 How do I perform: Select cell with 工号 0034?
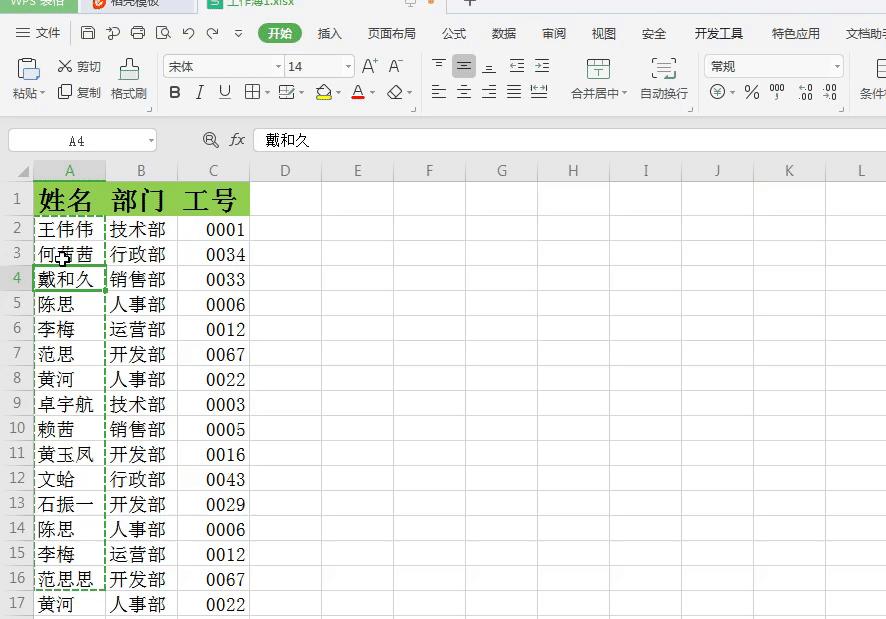(x=214, y=254)
